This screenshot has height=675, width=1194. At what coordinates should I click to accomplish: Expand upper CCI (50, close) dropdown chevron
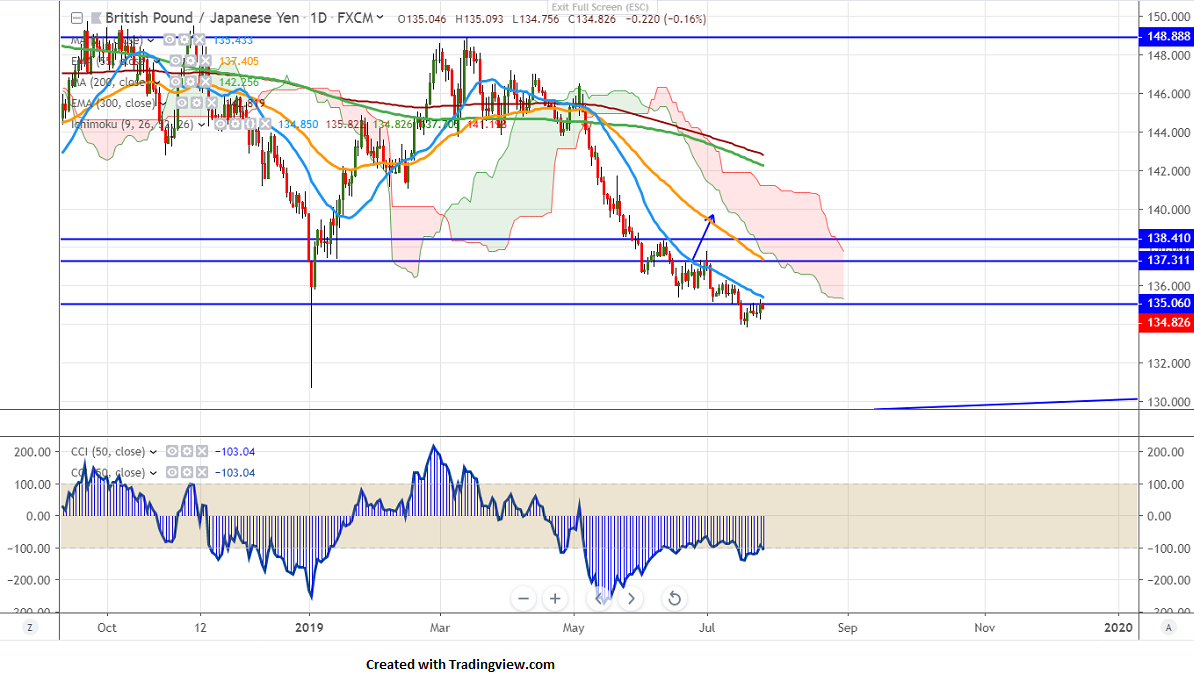(x=153, y=453)
